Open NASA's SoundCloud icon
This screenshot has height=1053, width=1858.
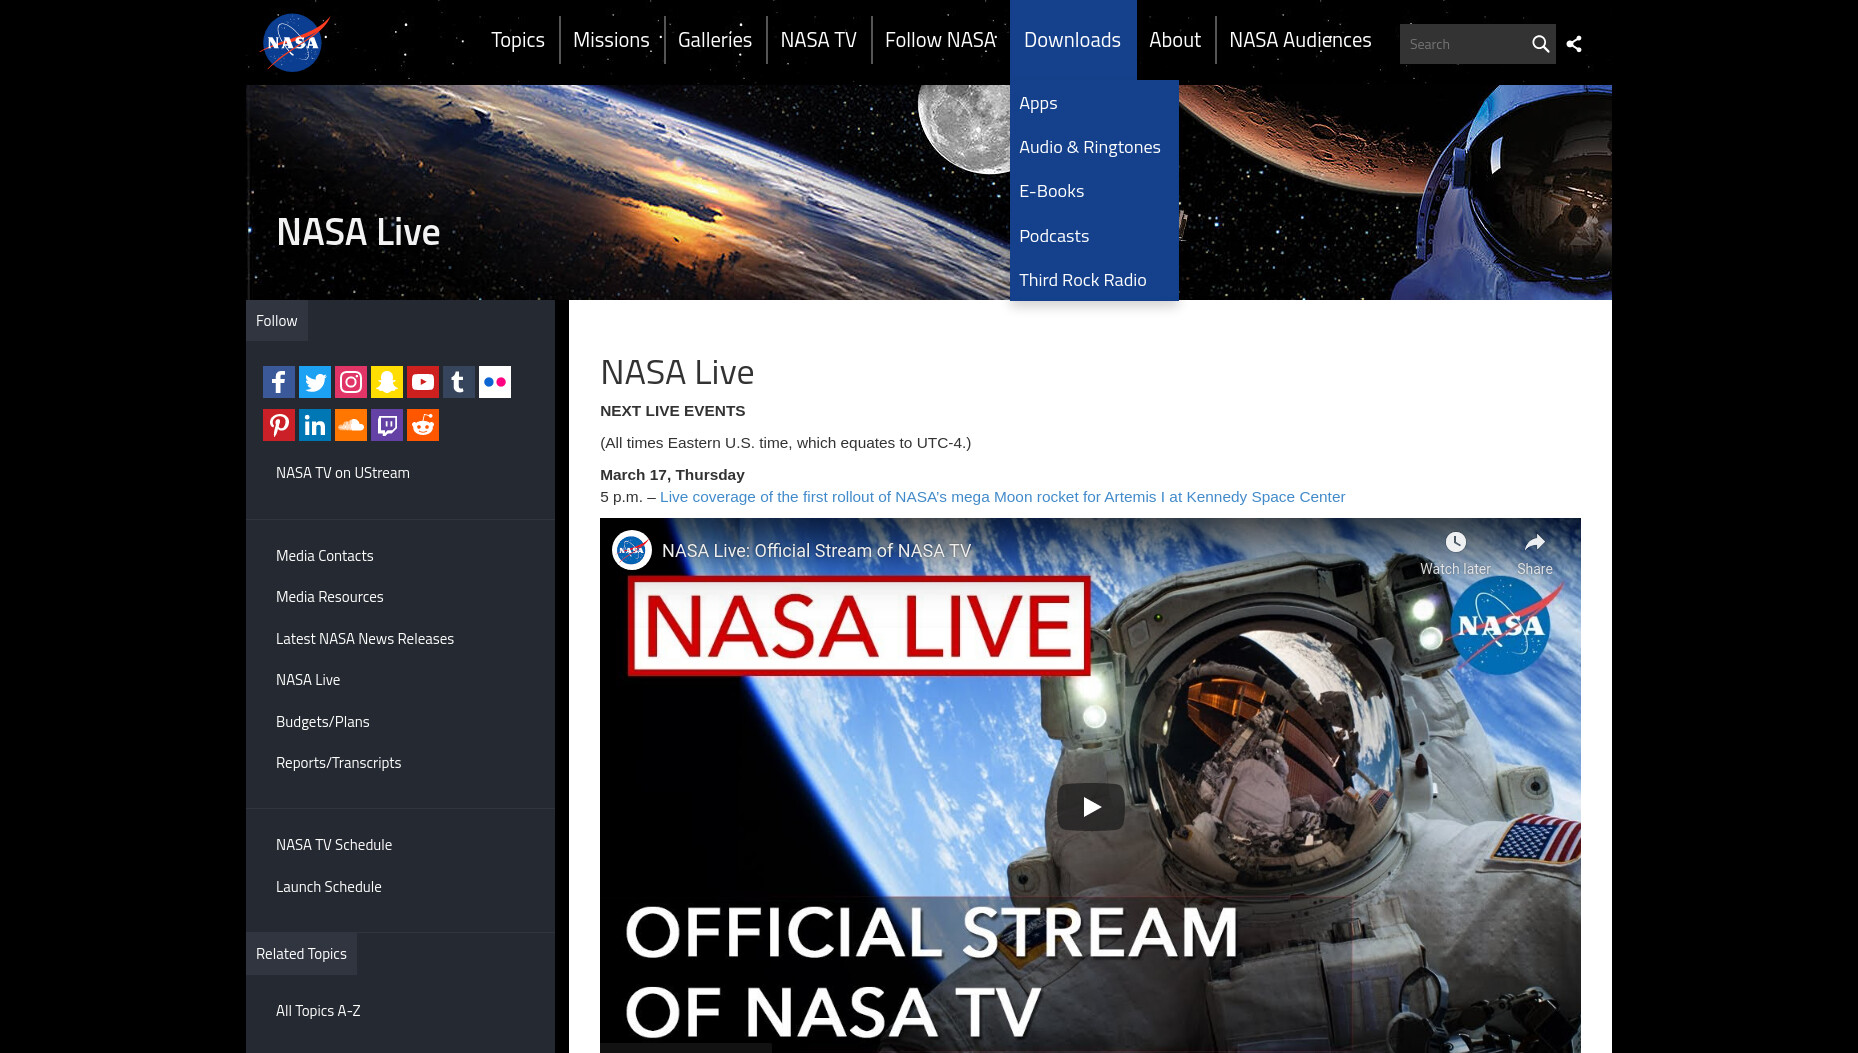[x=351, y=425]
